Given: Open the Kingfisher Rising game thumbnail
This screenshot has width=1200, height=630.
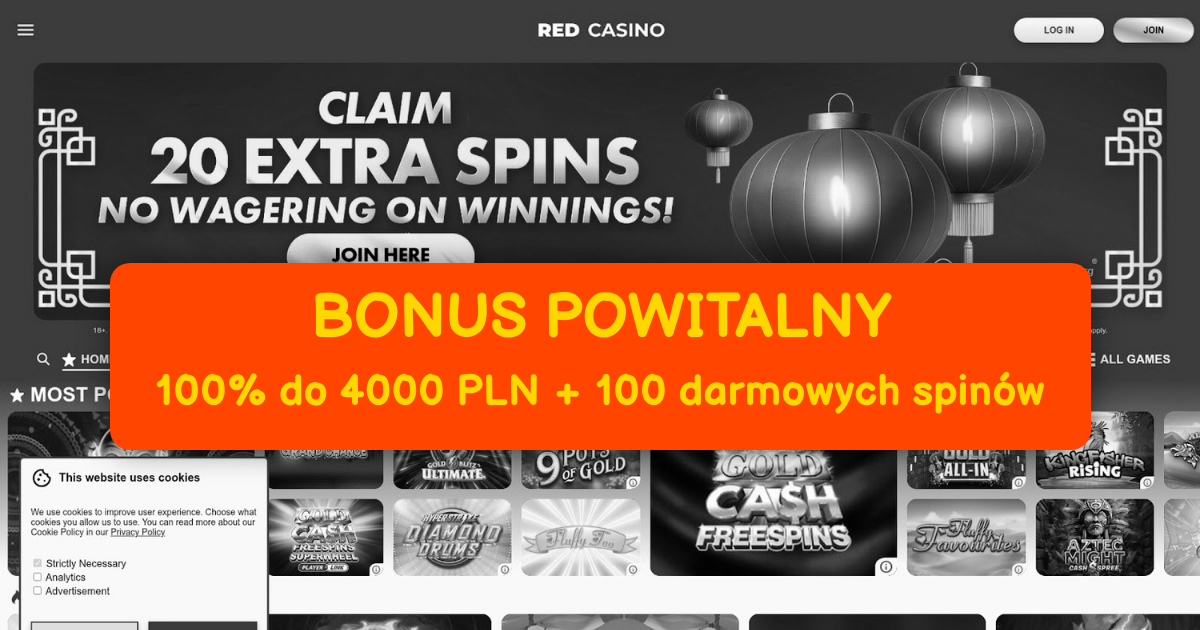Looking at the screenshot, I should click(x=1095, y=450).
